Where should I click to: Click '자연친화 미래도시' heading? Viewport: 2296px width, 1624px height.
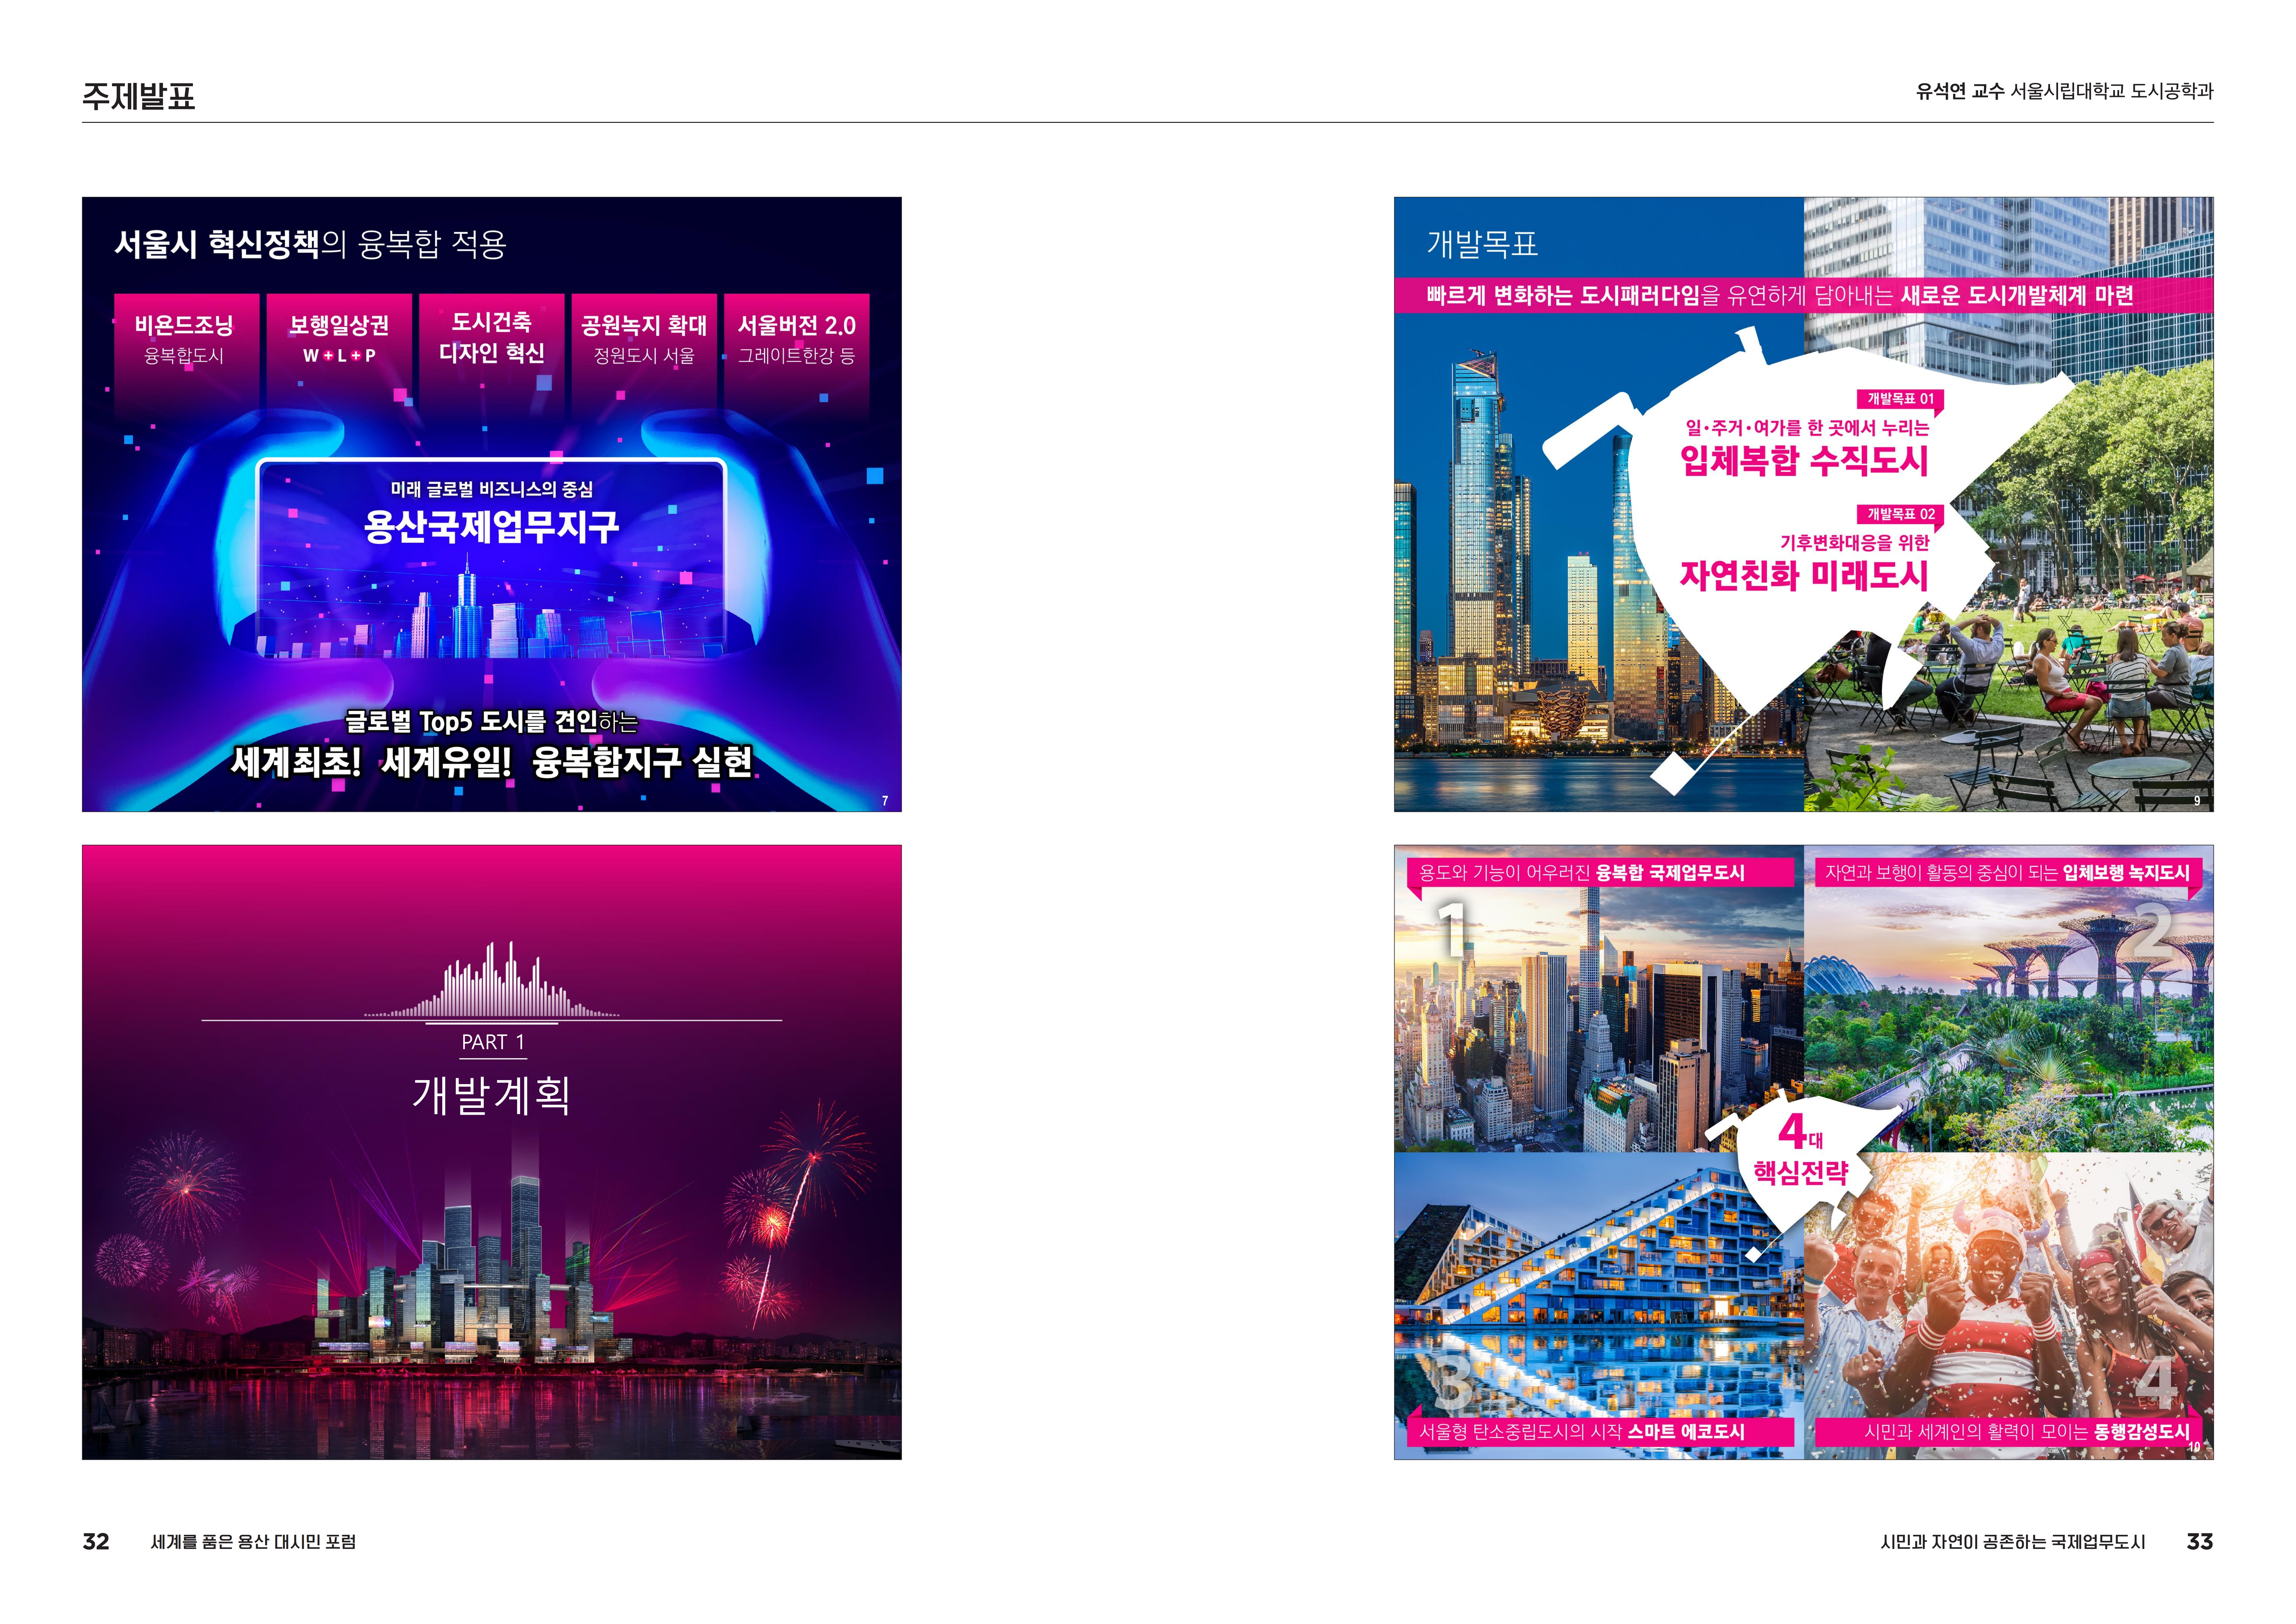(x=1804, y=576)
